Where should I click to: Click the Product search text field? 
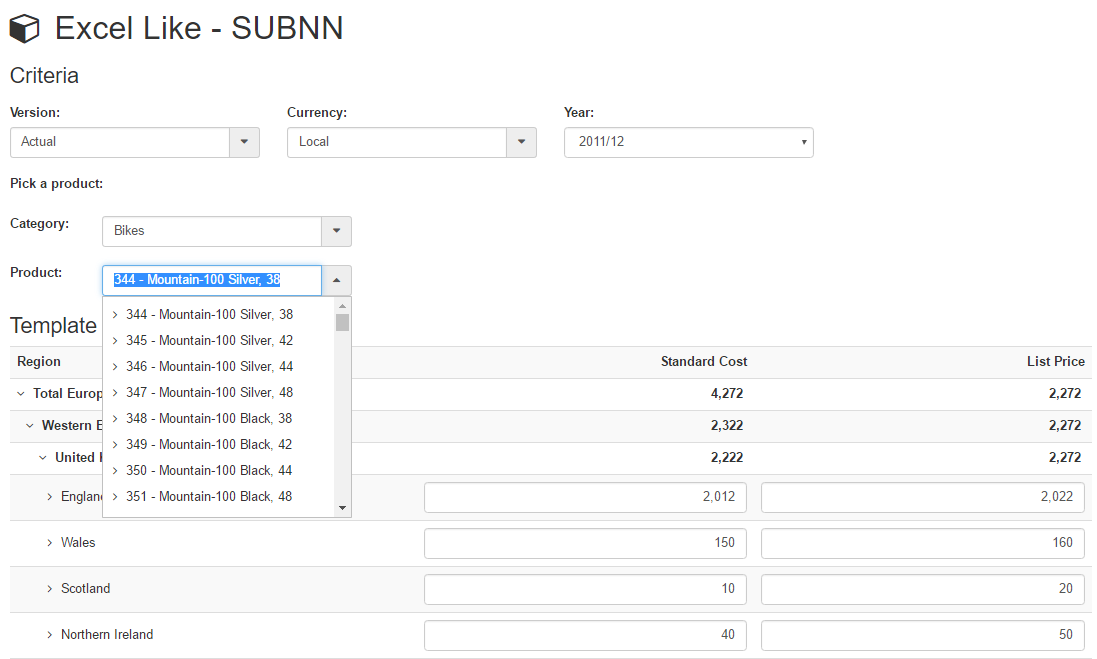click(212, 280)
